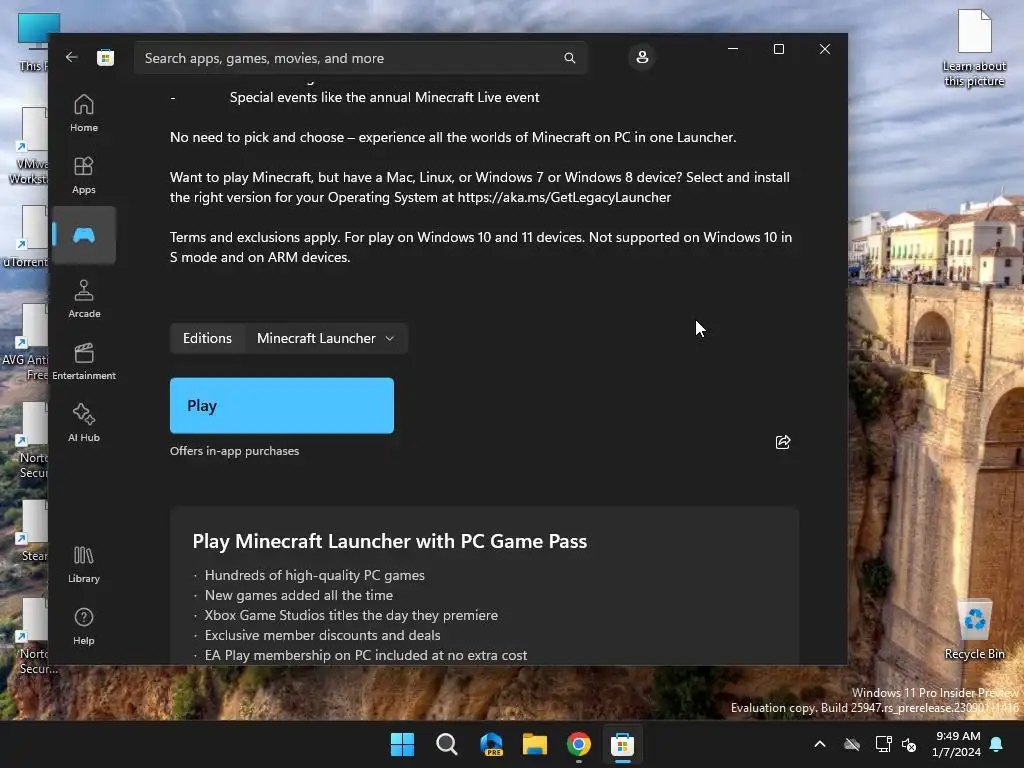Click Microsoft Store icon in the taskbar

tap(622, 744)
